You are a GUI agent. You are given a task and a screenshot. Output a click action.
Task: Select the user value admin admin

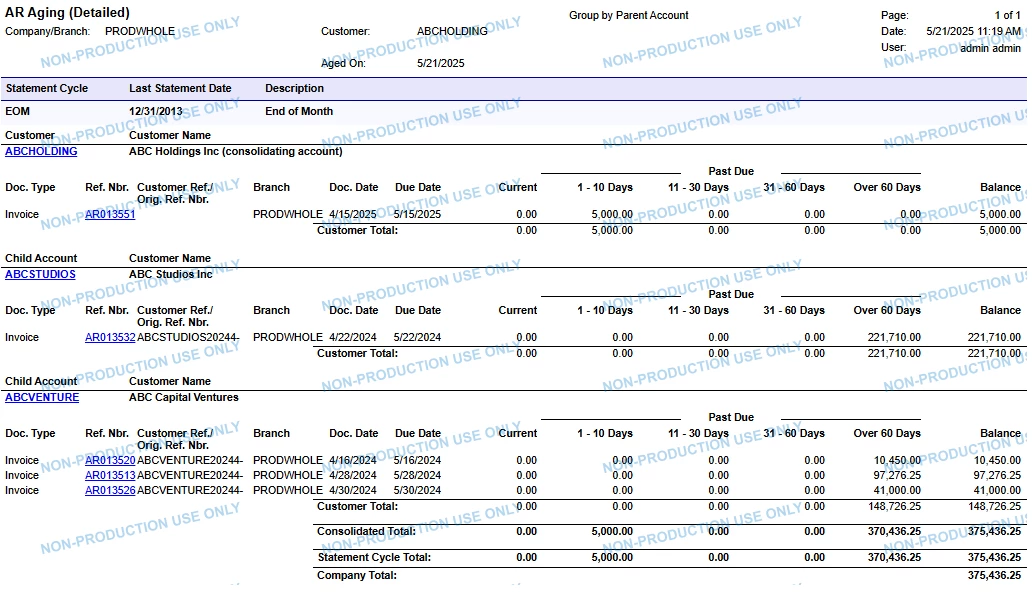pyautogui.click(x=991, y=48)
